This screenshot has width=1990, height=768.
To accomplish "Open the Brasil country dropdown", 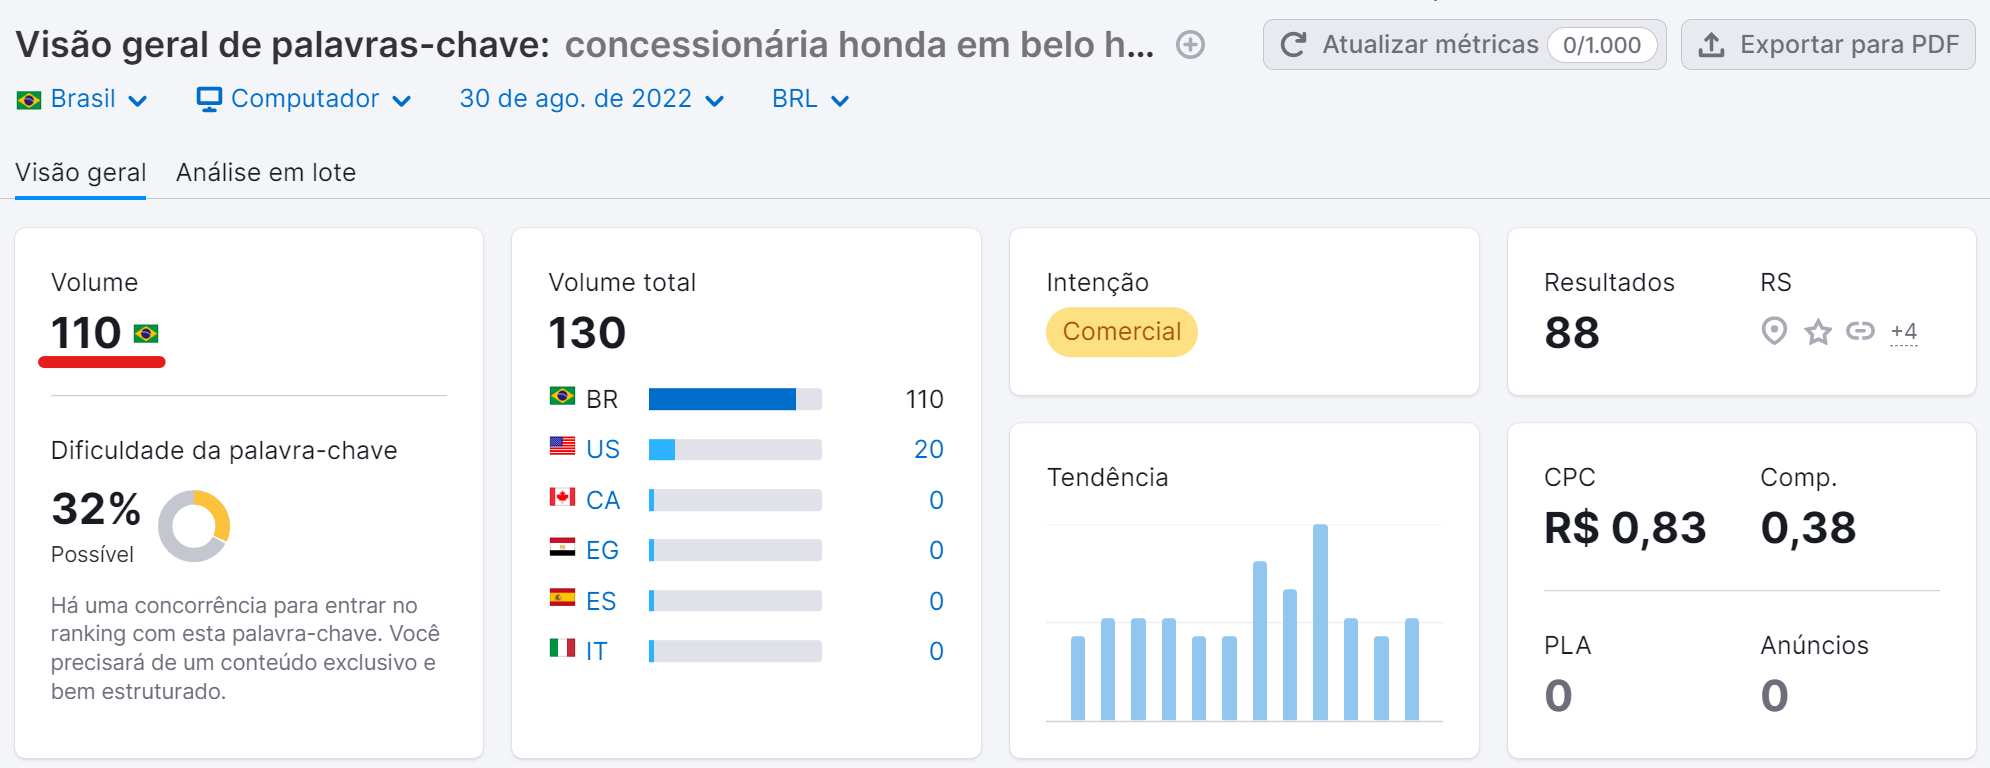I will pyautogui.click(x=82, y=99).
